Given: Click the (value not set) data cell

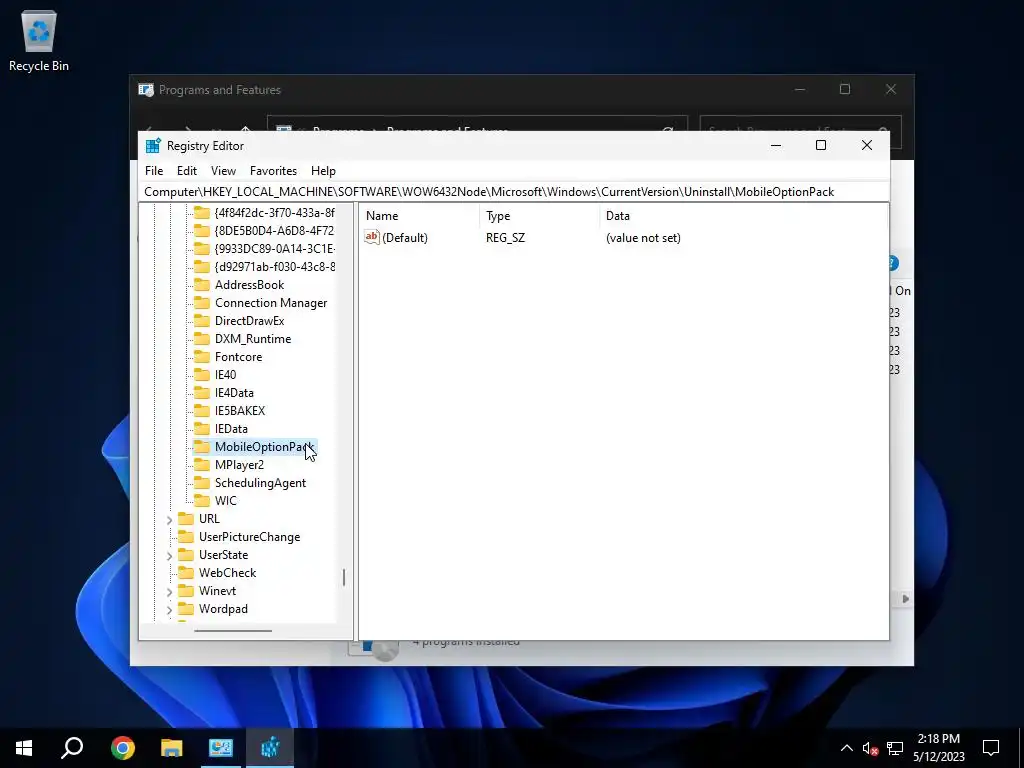Looking at the screenshot, I should coord(643,238).
